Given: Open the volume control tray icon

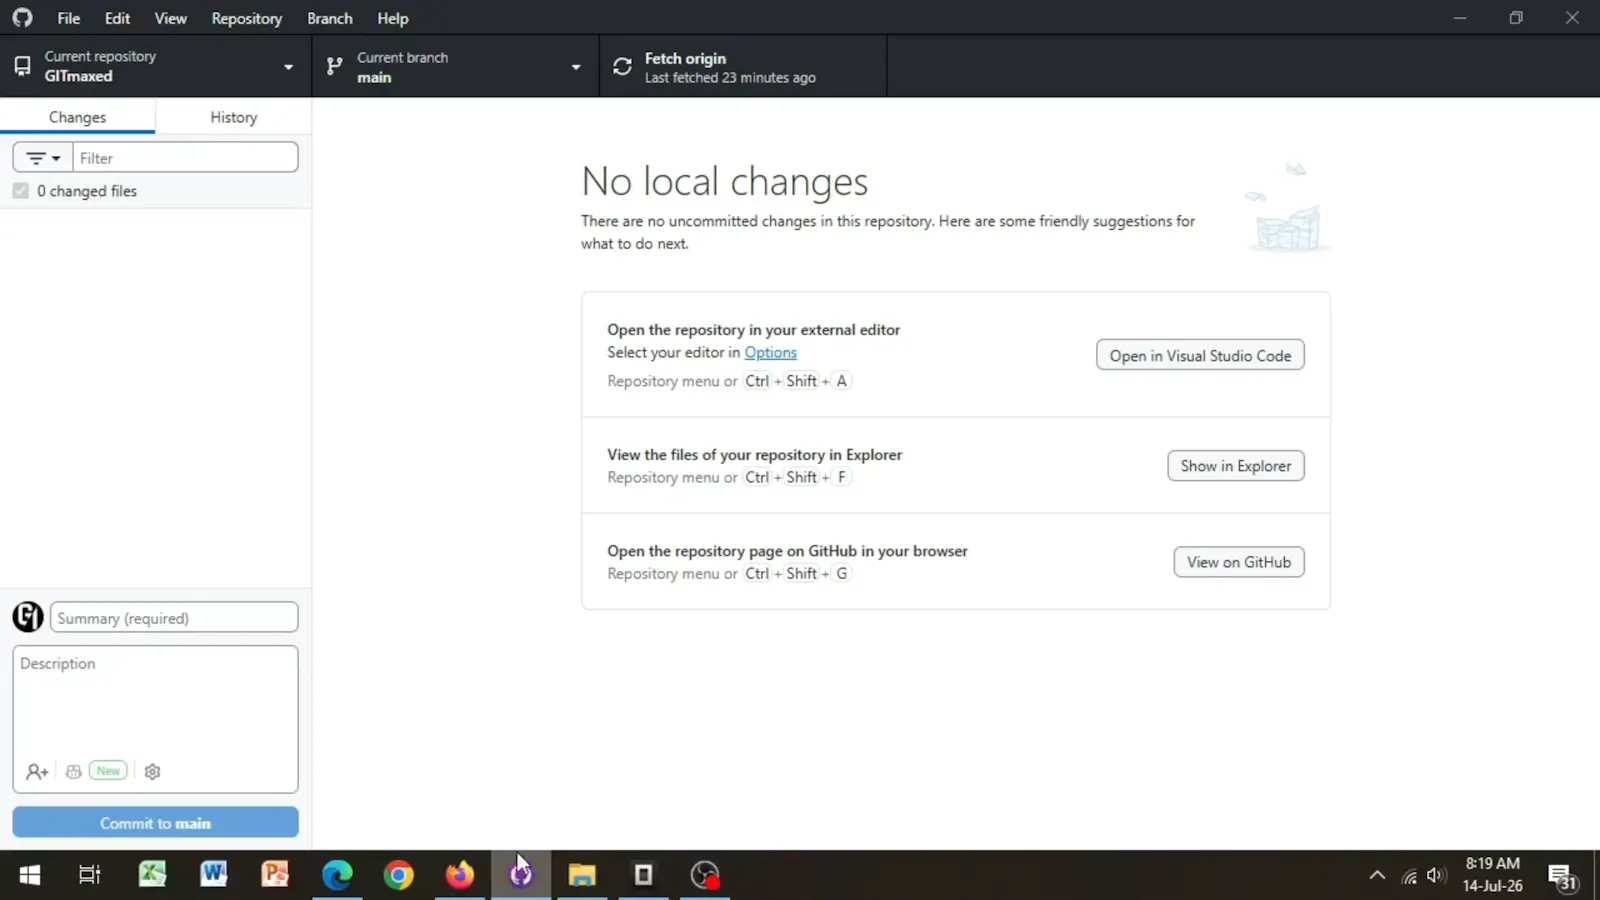Looking at the screenshot, I should pos(1437,875).
